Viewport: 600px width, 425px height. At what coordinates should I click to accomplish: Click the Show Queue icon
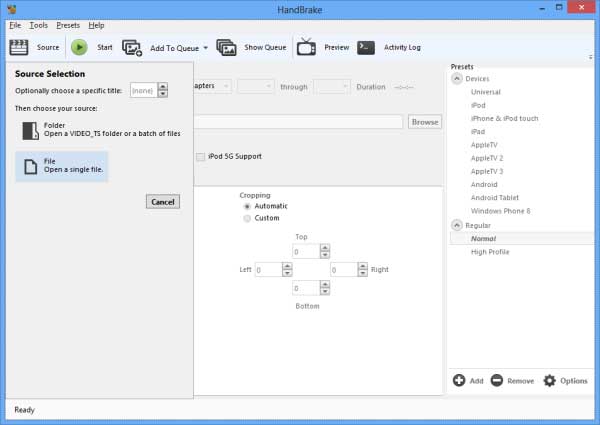[x=226, y=48]
